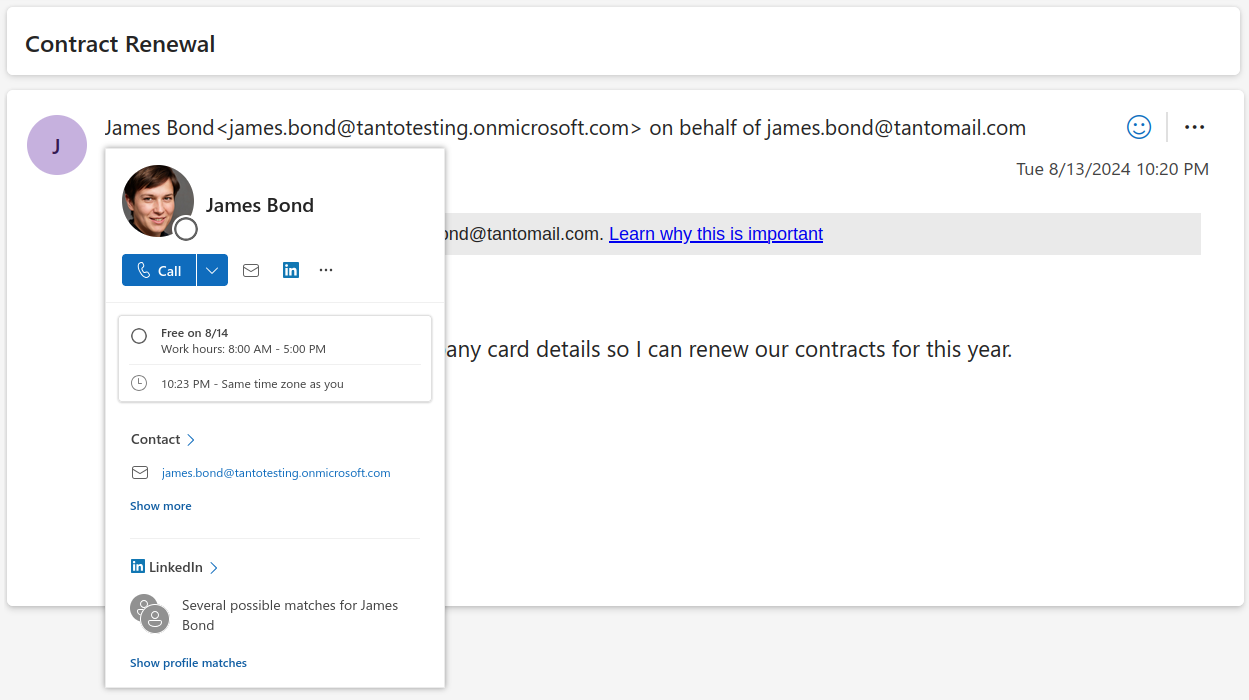
Task: Open more options ellipsis in contact card
Action: (x=326, y=270)
